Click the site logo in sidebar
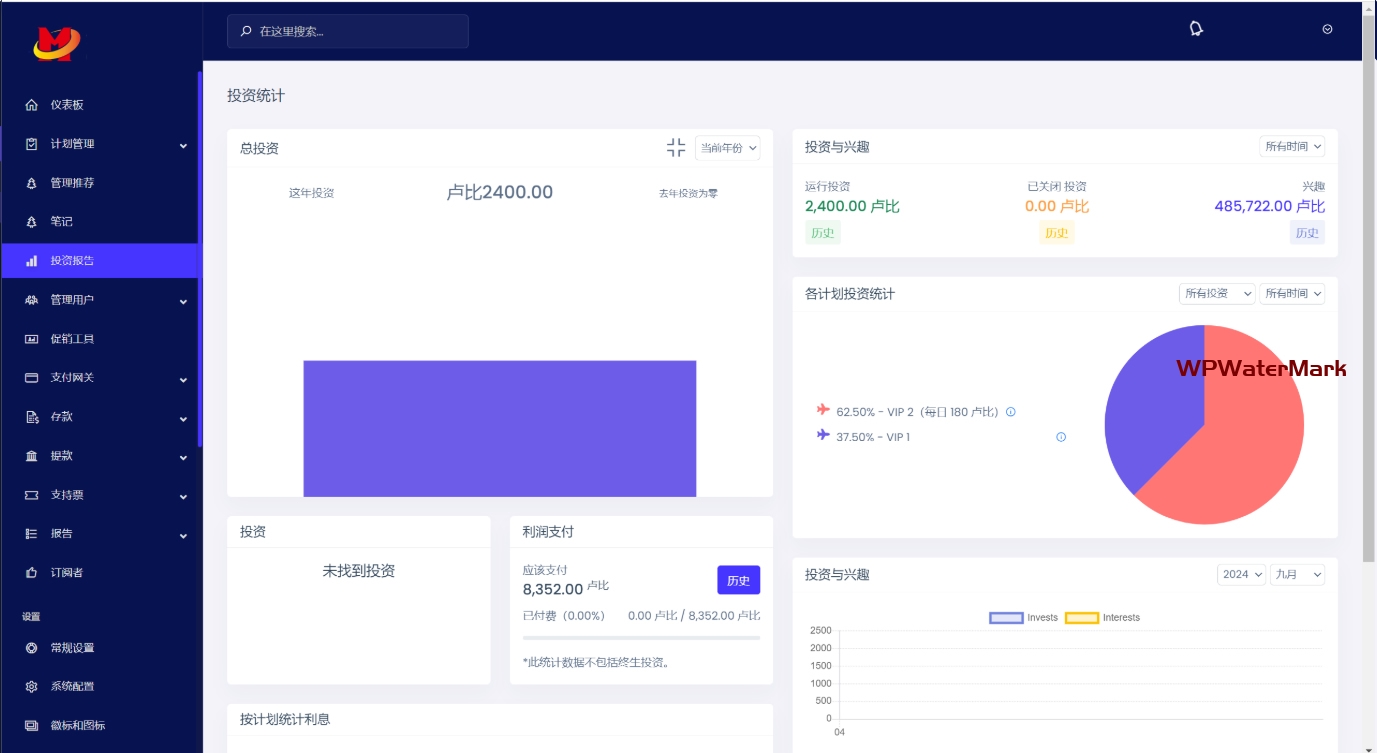This screenshot has width=1377, height=753. coord(56,42)
